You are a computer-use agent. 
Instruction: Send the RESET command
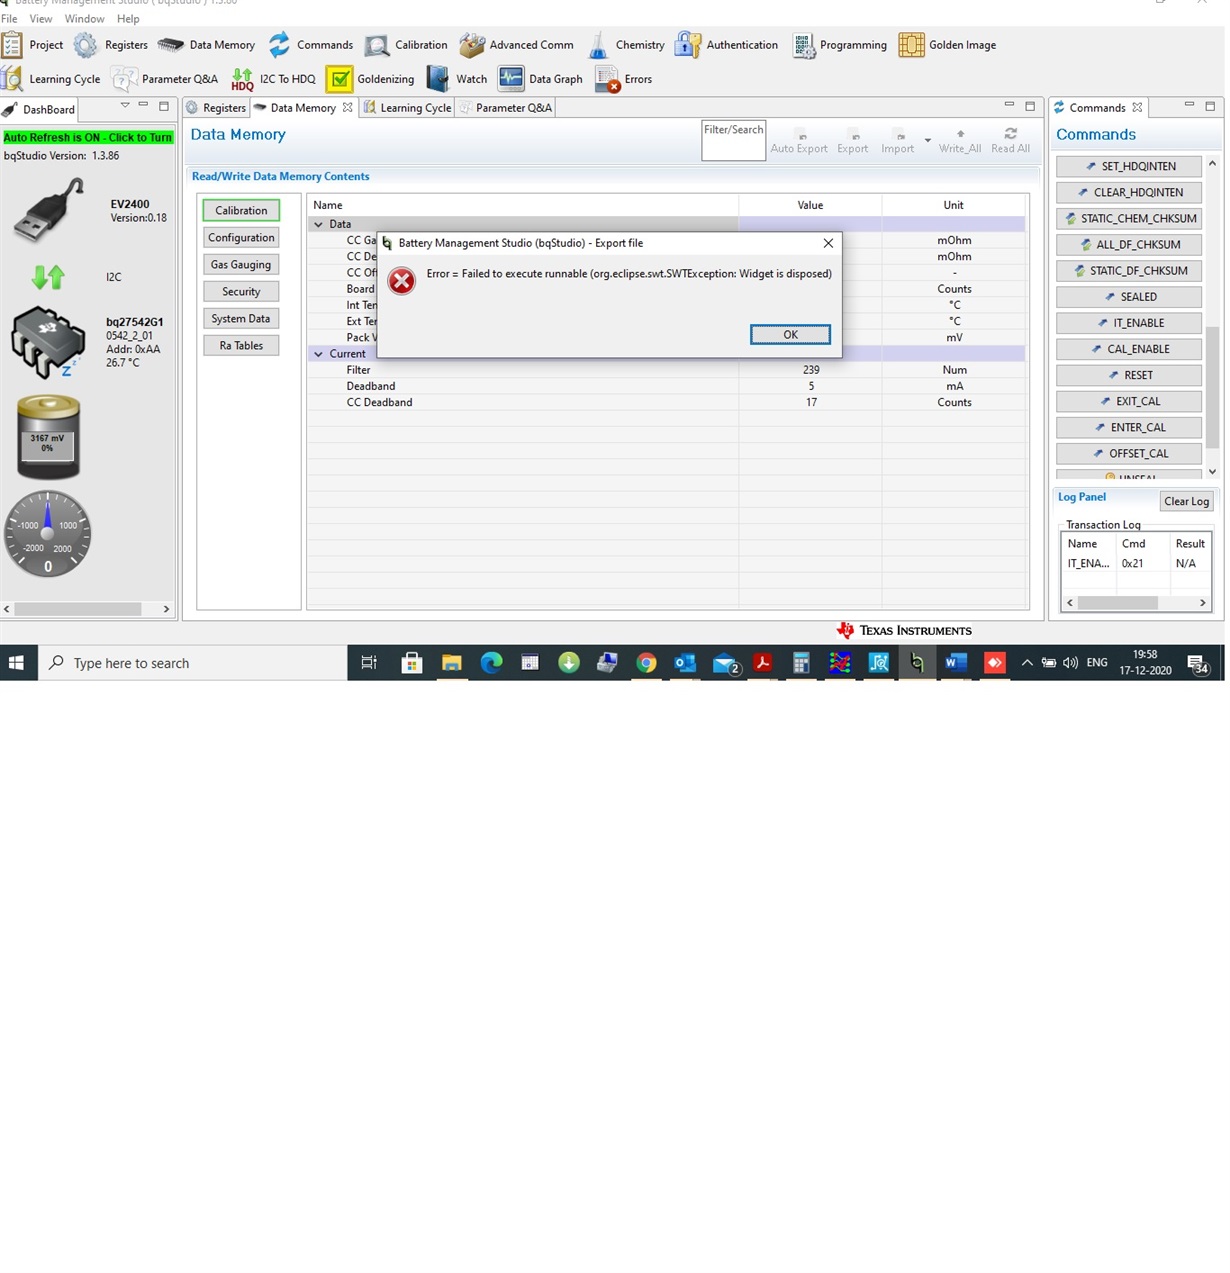point(1129,375)
